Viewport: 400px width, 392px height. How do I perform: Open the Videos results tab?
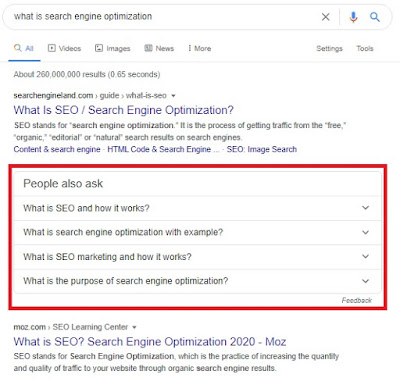pyautogui.click(x=64, y=48)
